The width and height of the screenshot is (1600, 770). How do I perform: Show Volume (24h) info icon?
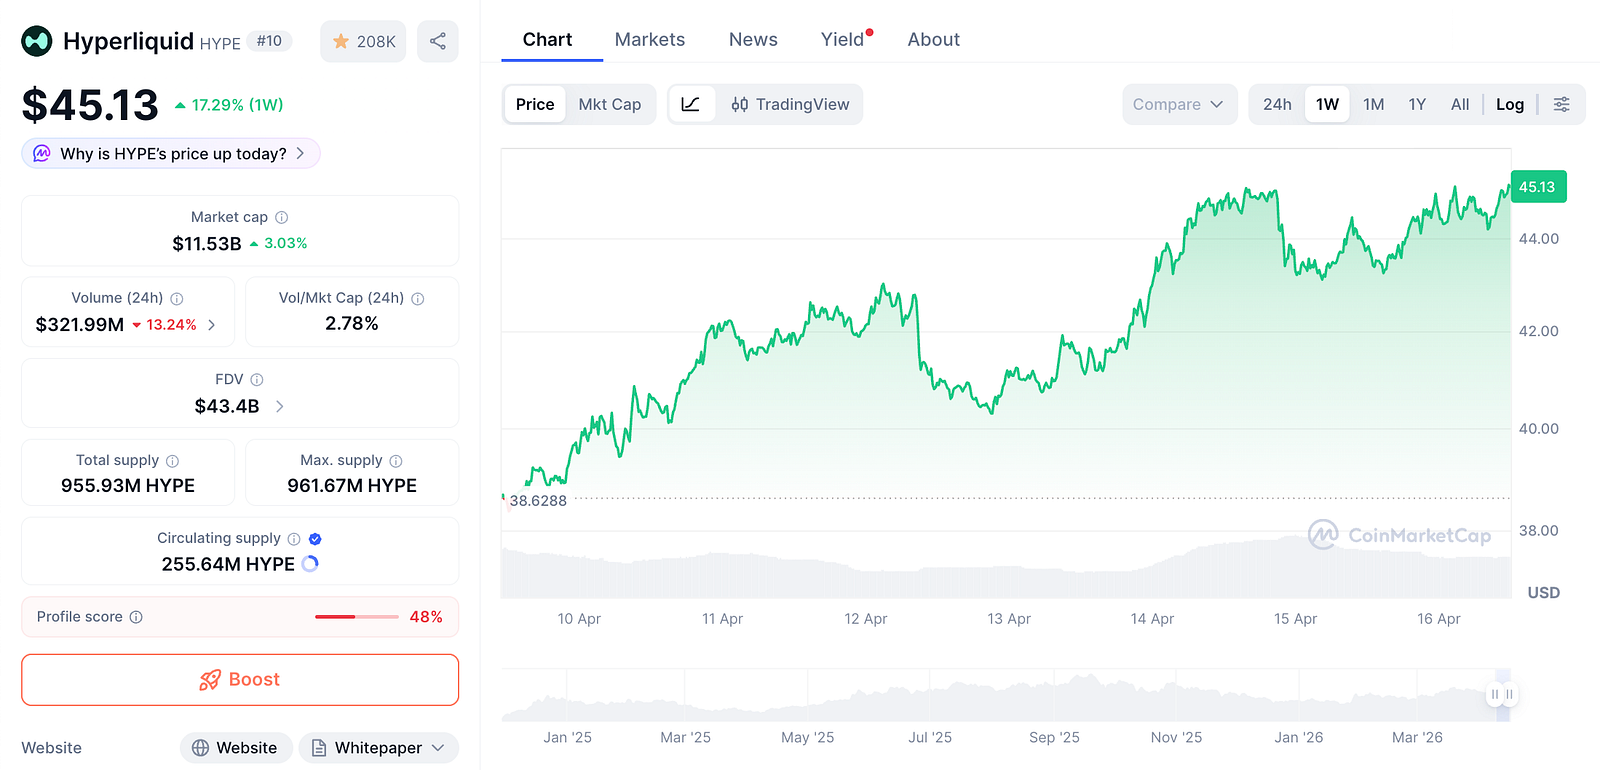(x=177, y=298)
